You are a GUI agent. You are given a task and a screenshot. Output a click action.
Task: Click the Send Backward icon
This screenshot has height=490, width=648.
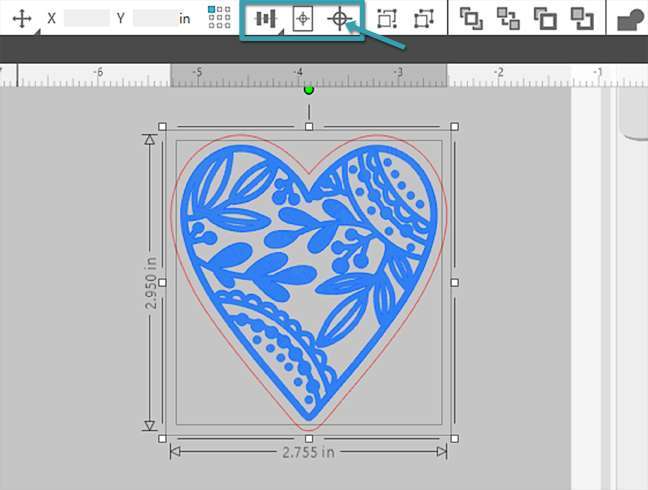582,19
